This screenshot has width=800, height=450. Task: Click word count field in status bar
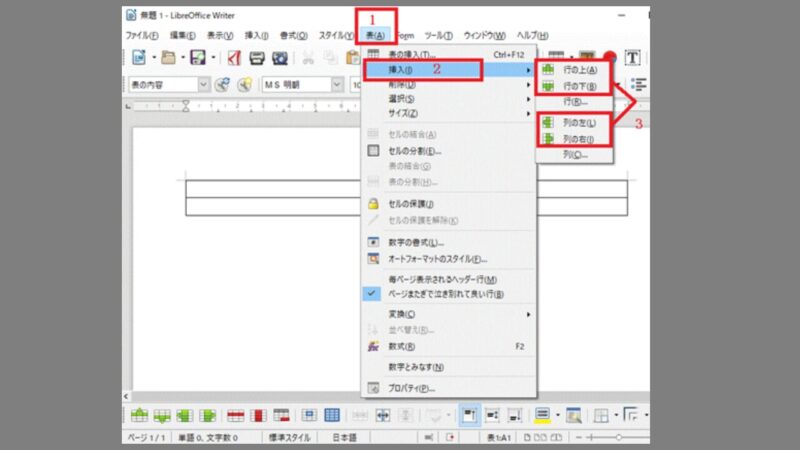coord(208,438)
